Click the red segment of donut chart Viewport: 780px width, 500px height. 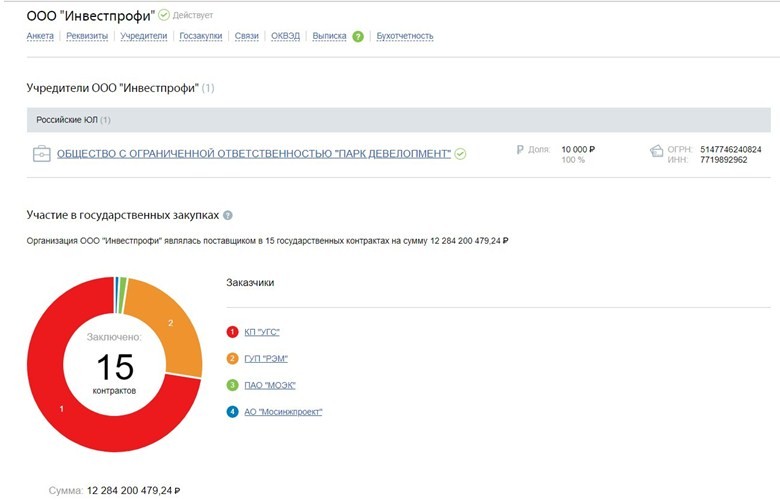pyautogui.click(x=62, y=420)
